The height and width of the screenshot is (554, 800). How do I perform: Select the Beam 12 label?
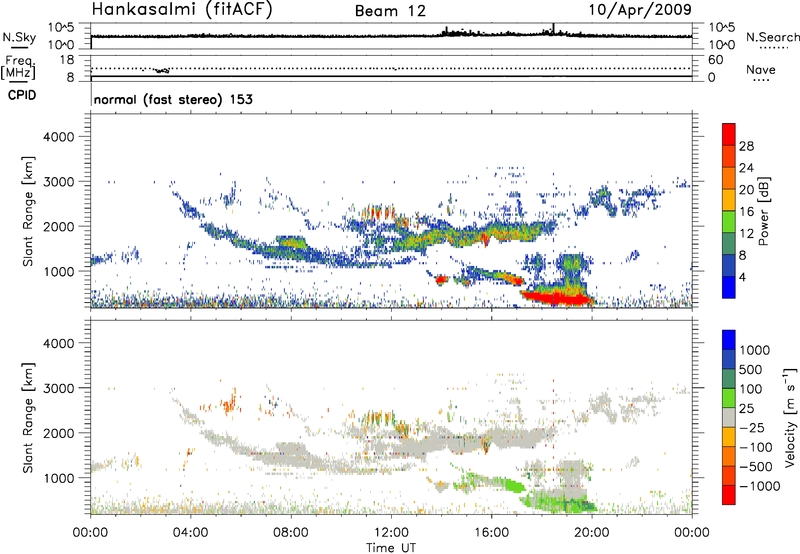click(390, 11)
